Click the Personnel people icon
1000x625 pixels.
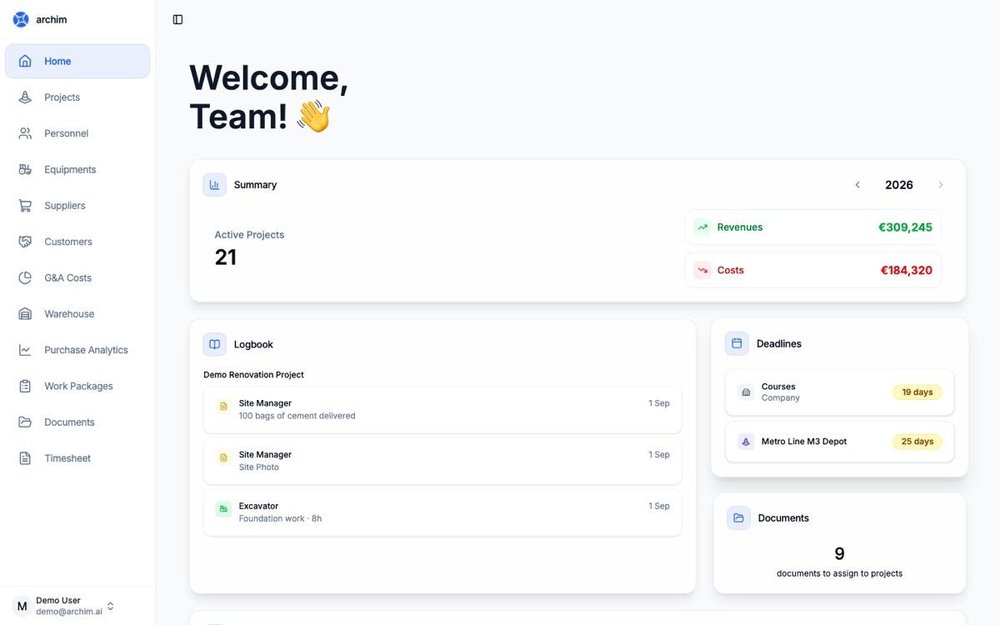pyautogui.click(x=25, y=133)
